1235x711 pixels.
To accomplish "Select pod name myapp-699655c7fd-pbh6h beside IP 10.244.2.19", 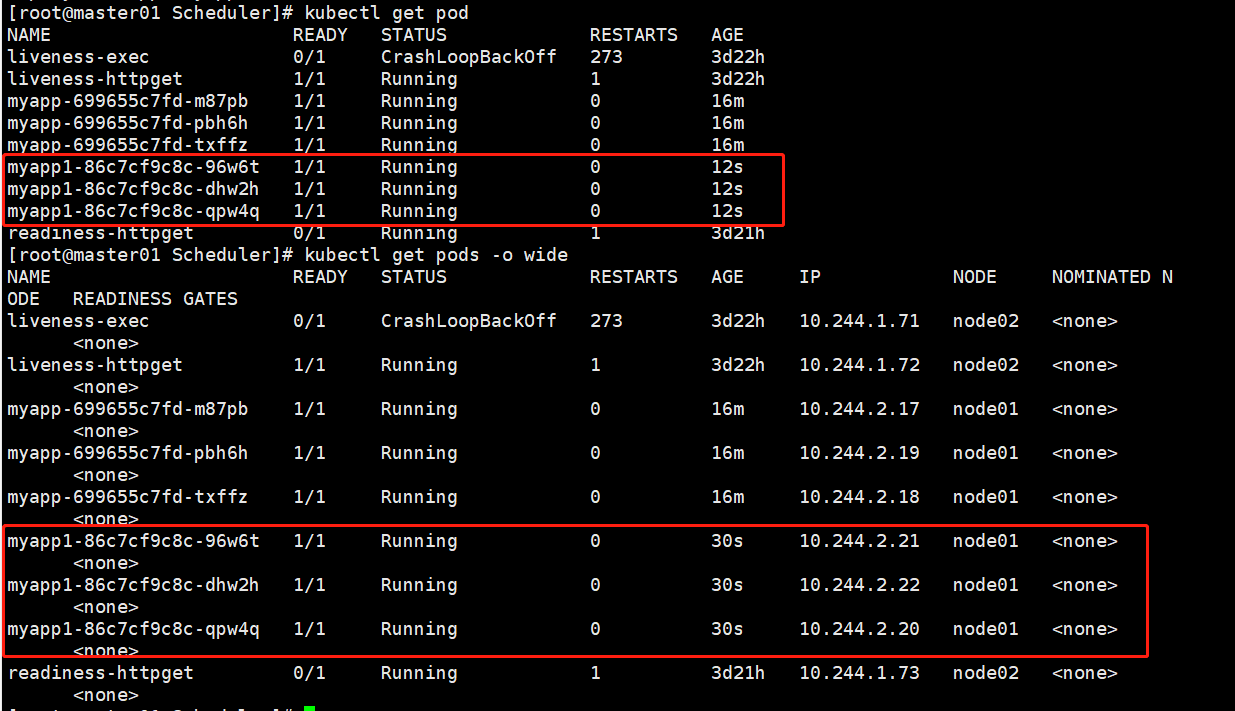I will (127, 453).
